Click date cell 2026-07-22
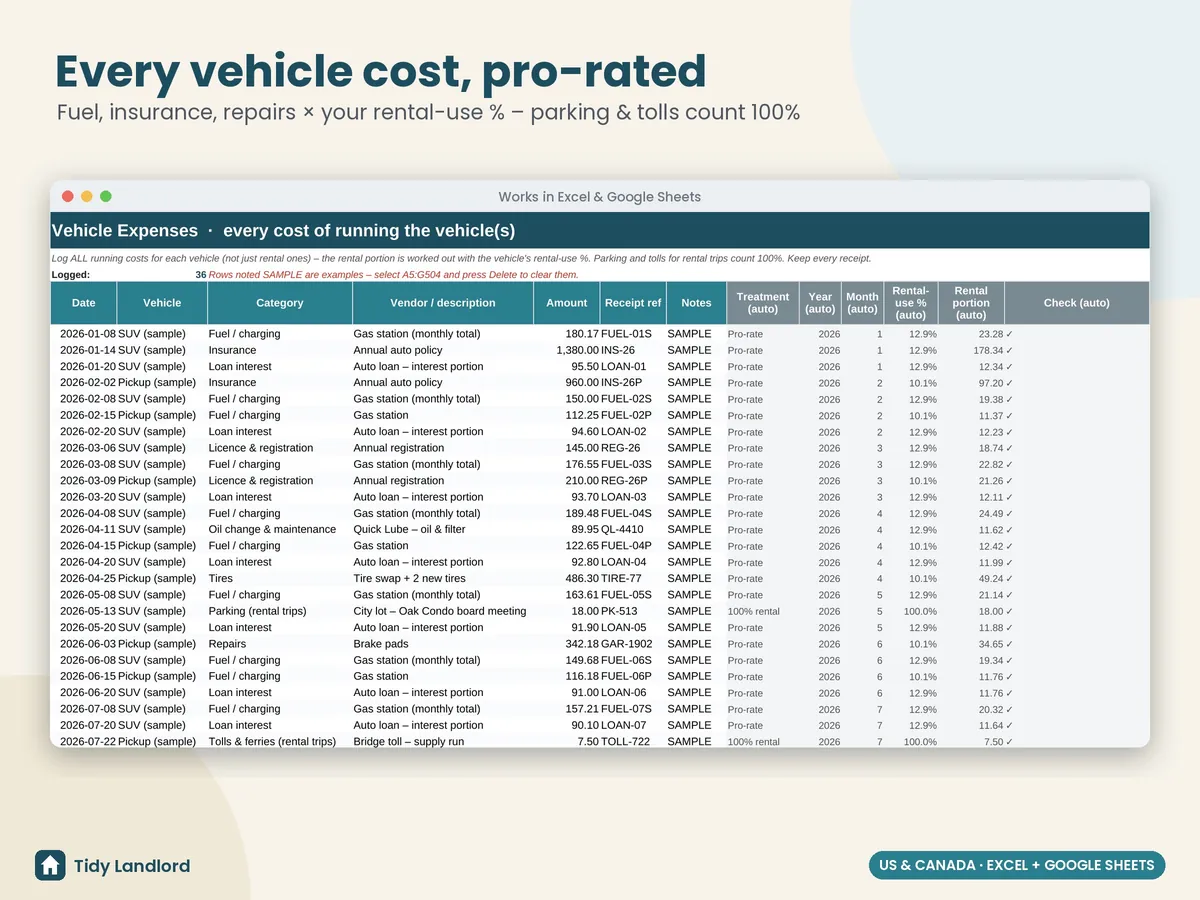This screenshot has height=900, width=1200. pyautogui.click(x=87, y=742)
